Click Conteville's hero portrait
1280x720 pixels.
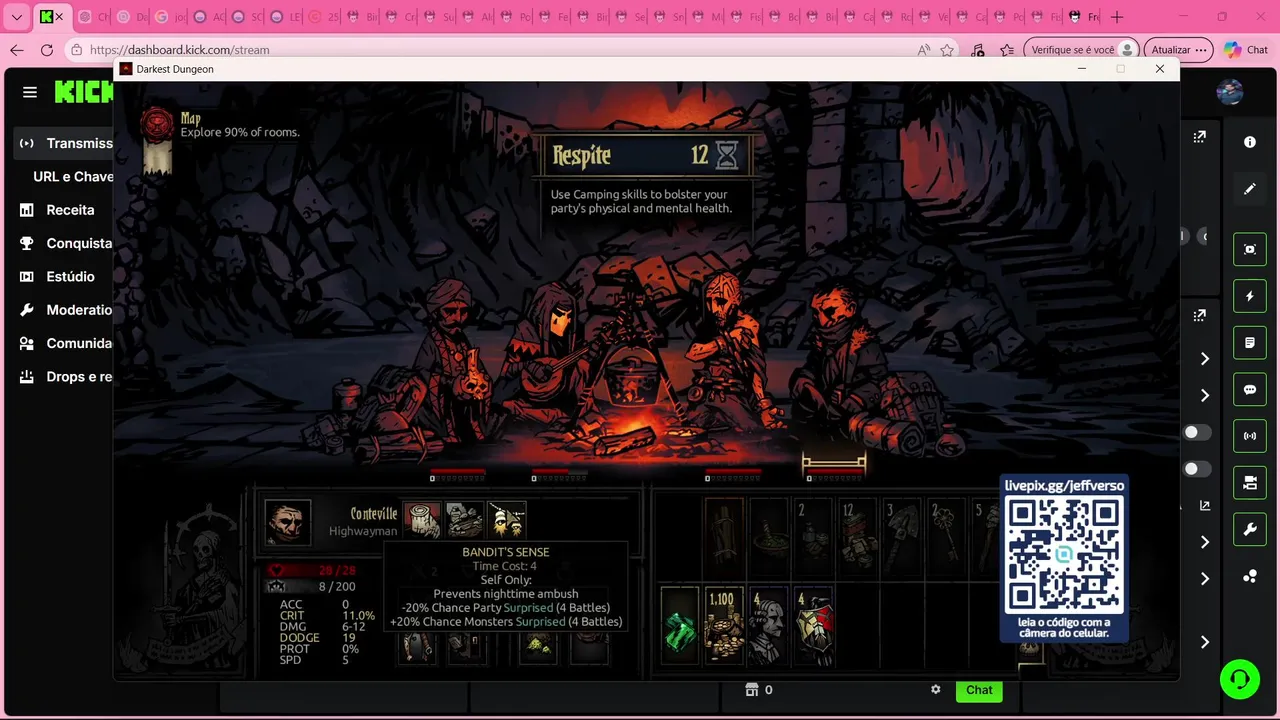[288, 522]
